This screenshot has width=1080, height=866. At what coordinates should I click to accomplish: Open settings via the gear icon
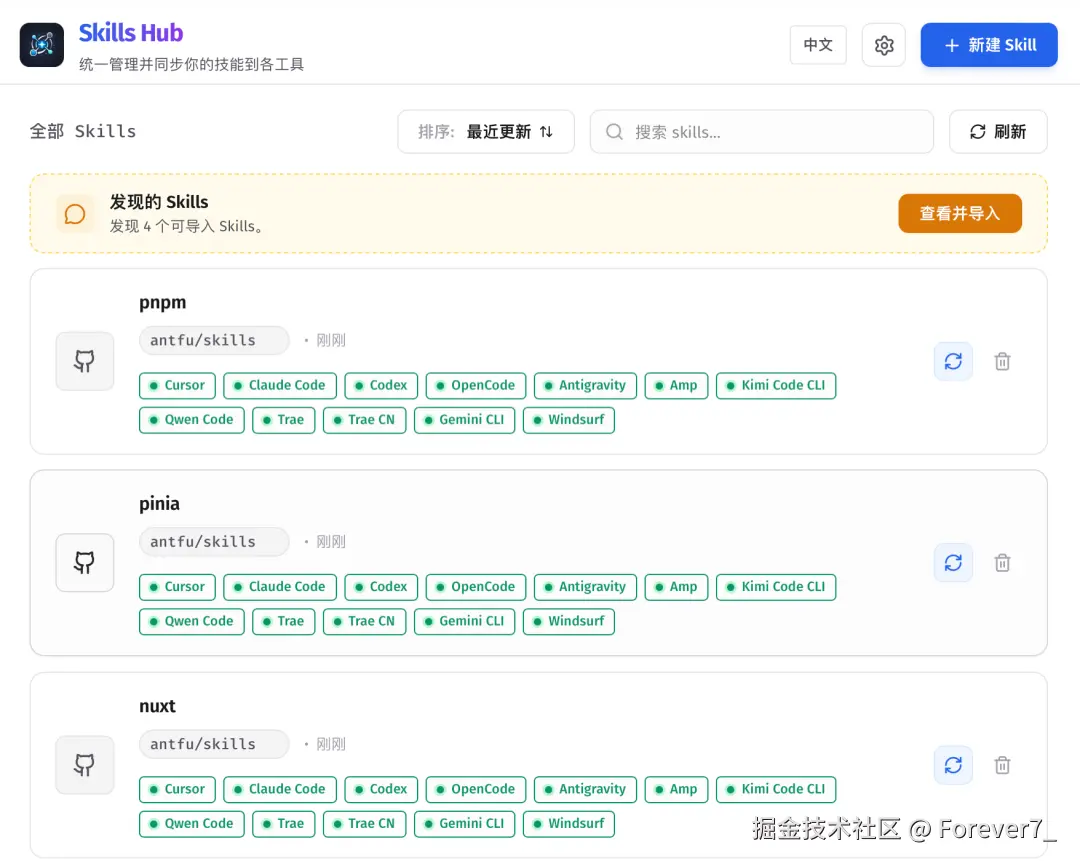(x=884, y=45)
